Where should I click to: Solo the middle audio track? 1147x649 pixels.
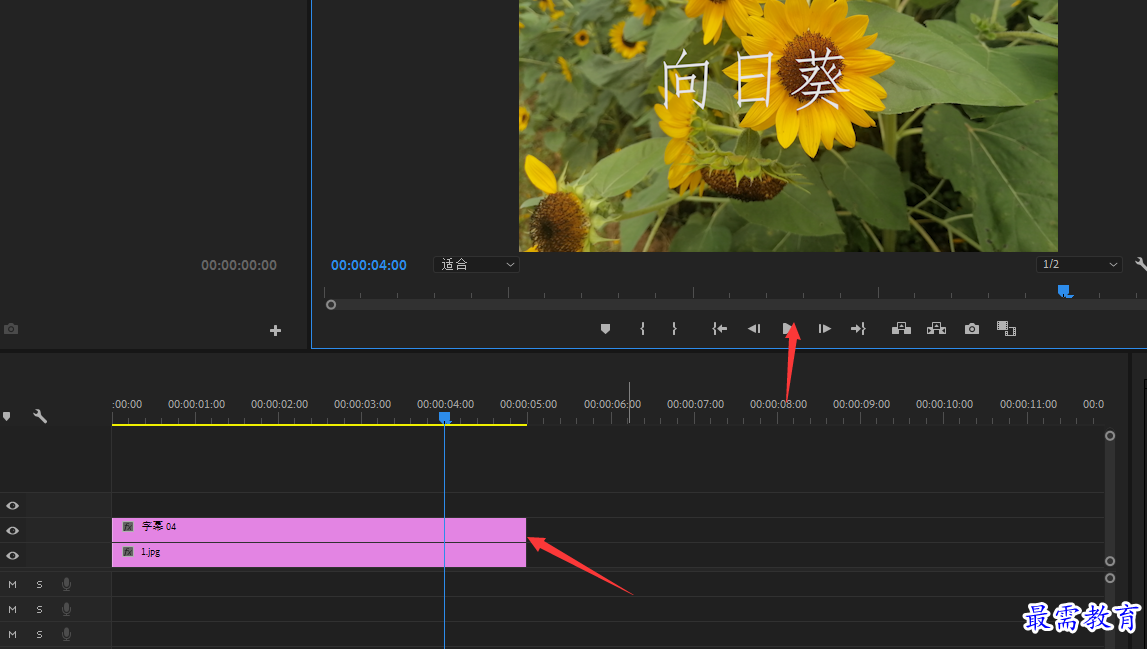40,609
